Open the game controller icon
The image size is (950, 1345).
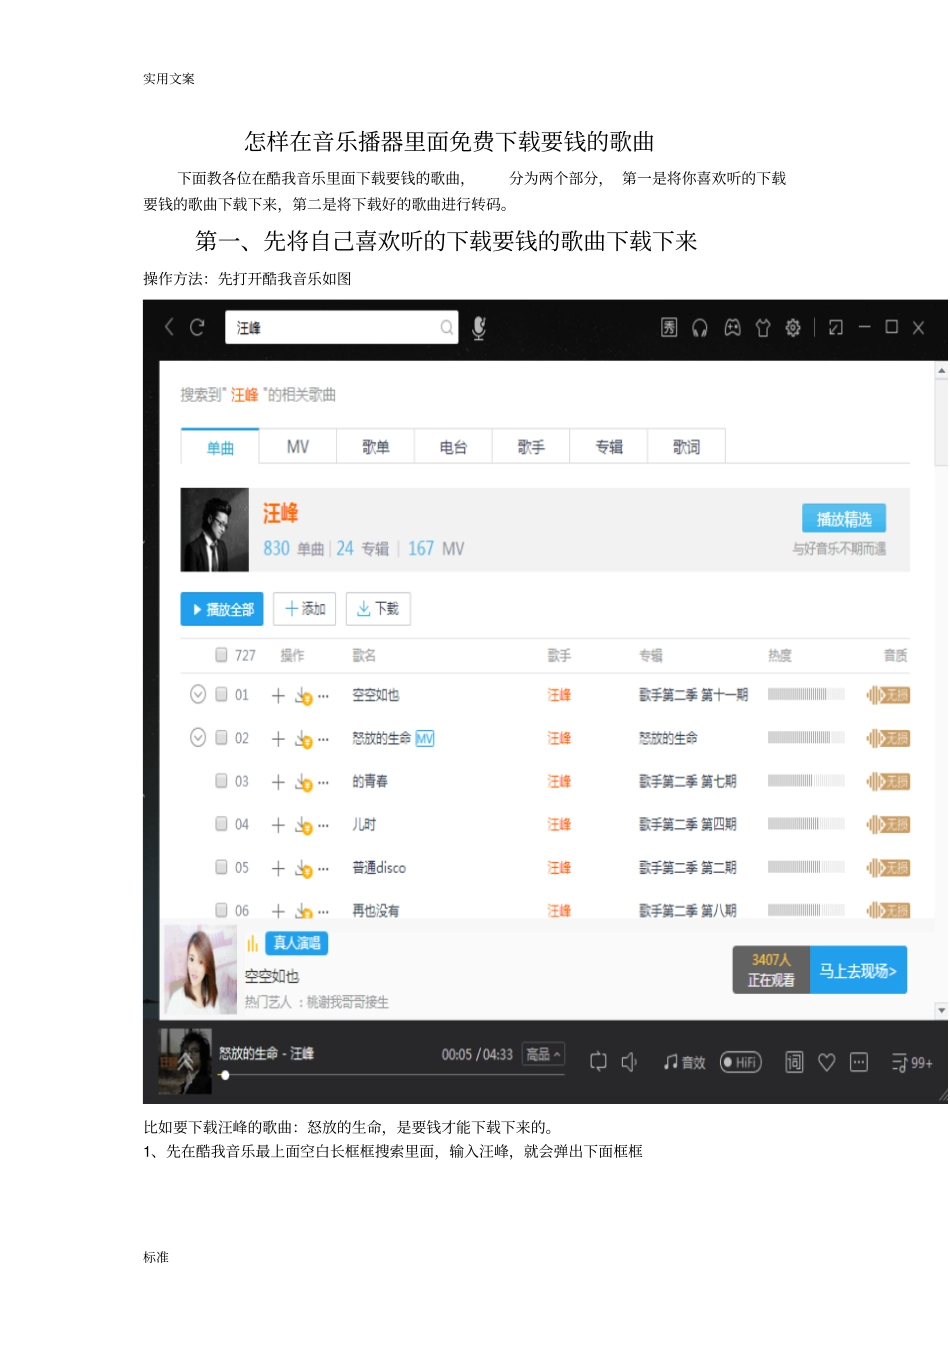click(732, 327)
